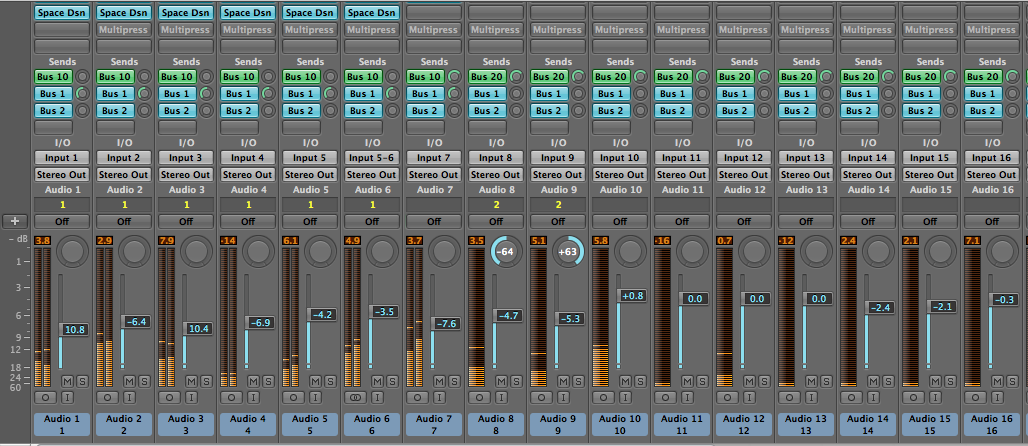Click the Bus 1 send slot on Audio 15
The width and height of the screenshot is (1028, 446).
(x=921, y=94)
